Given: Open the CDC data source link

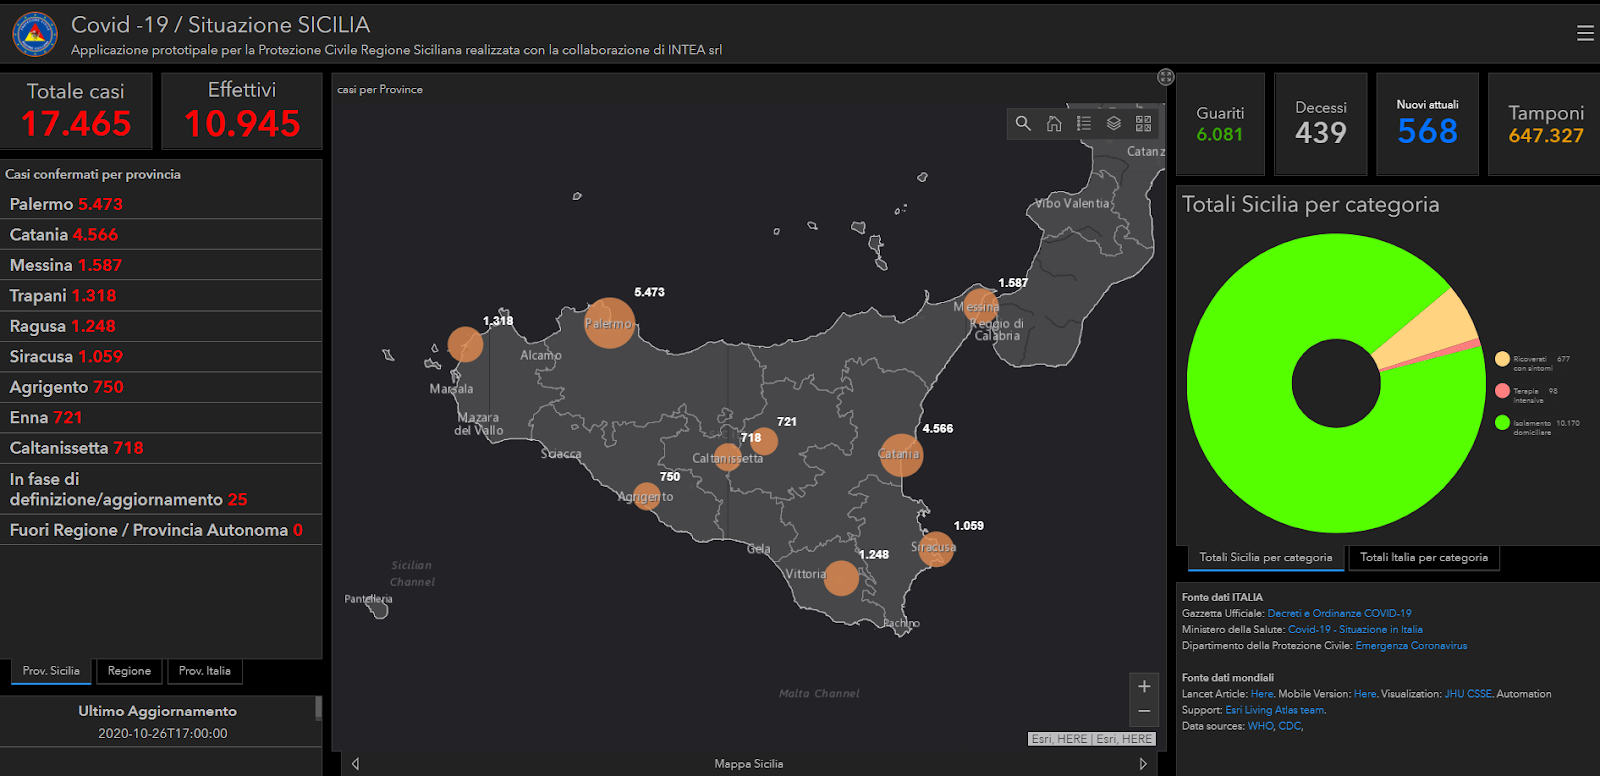Looking at the screenshot, I should pos(1289,726).
